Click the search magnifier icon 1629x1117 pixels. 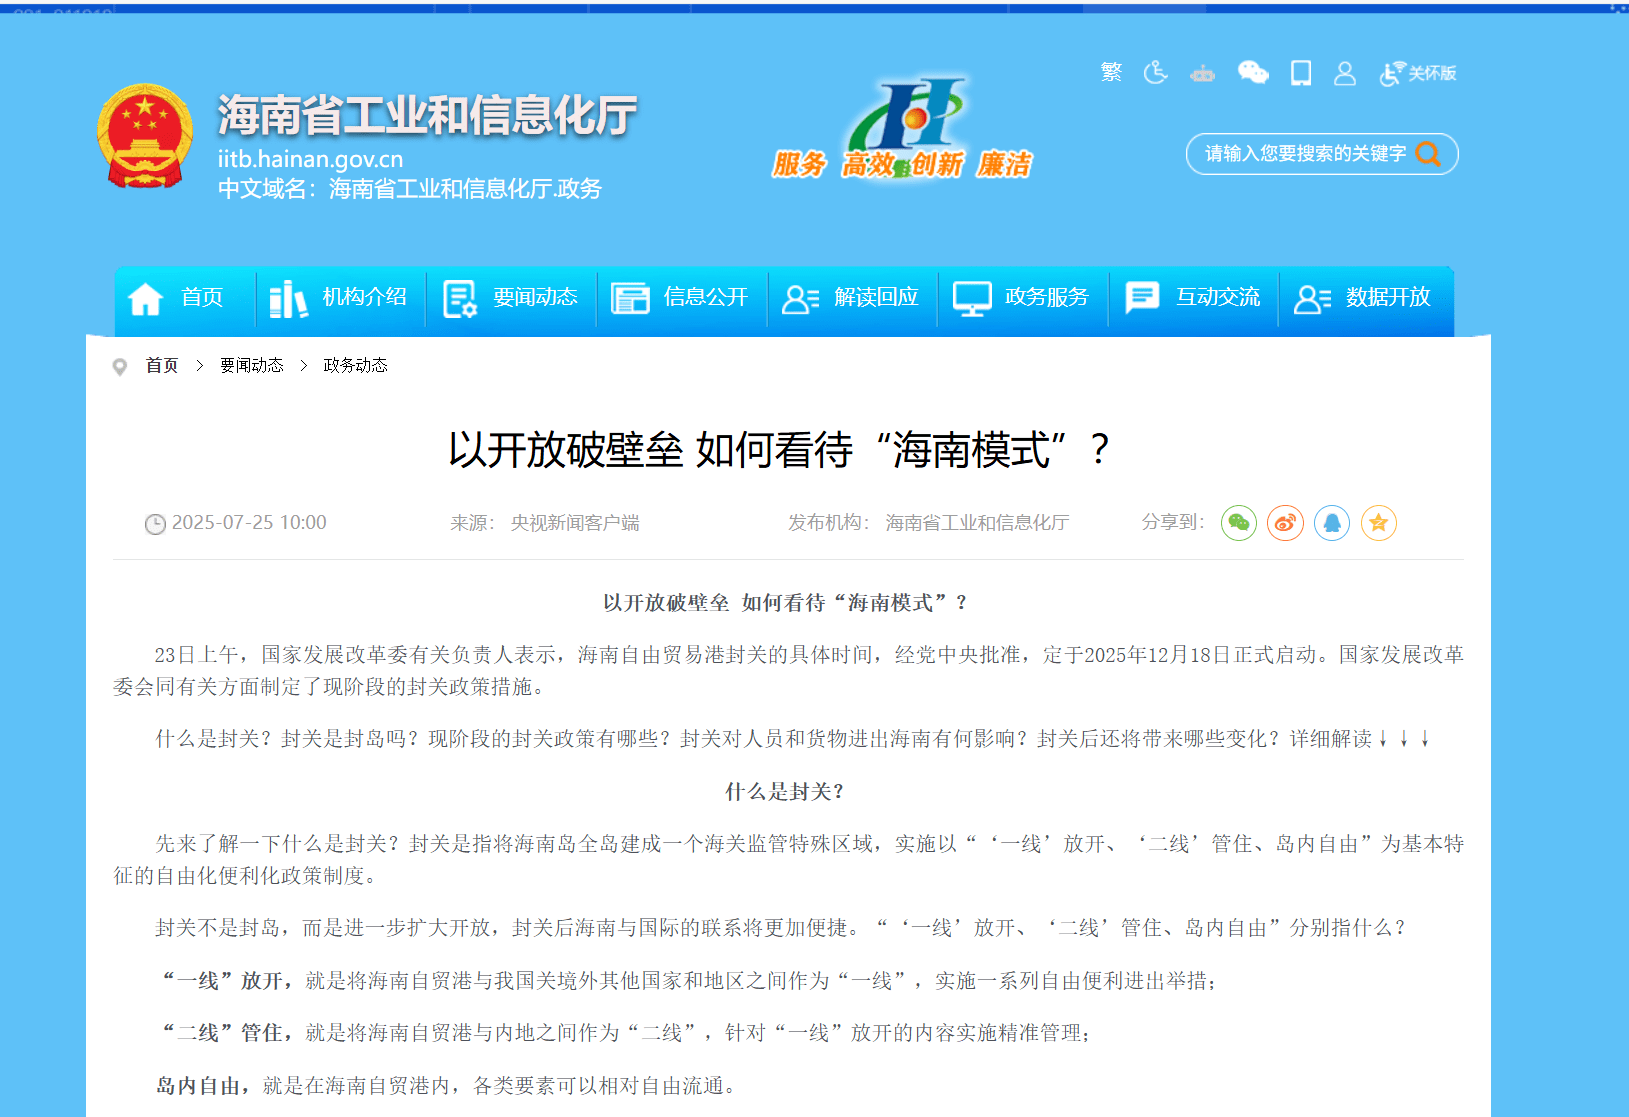1429,154
